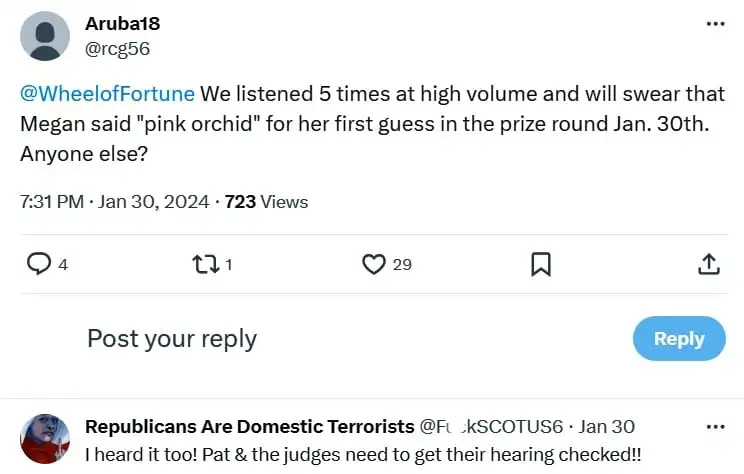Click the 29 likes count
This screenshot has width=744, height=474.
point(402,264)
